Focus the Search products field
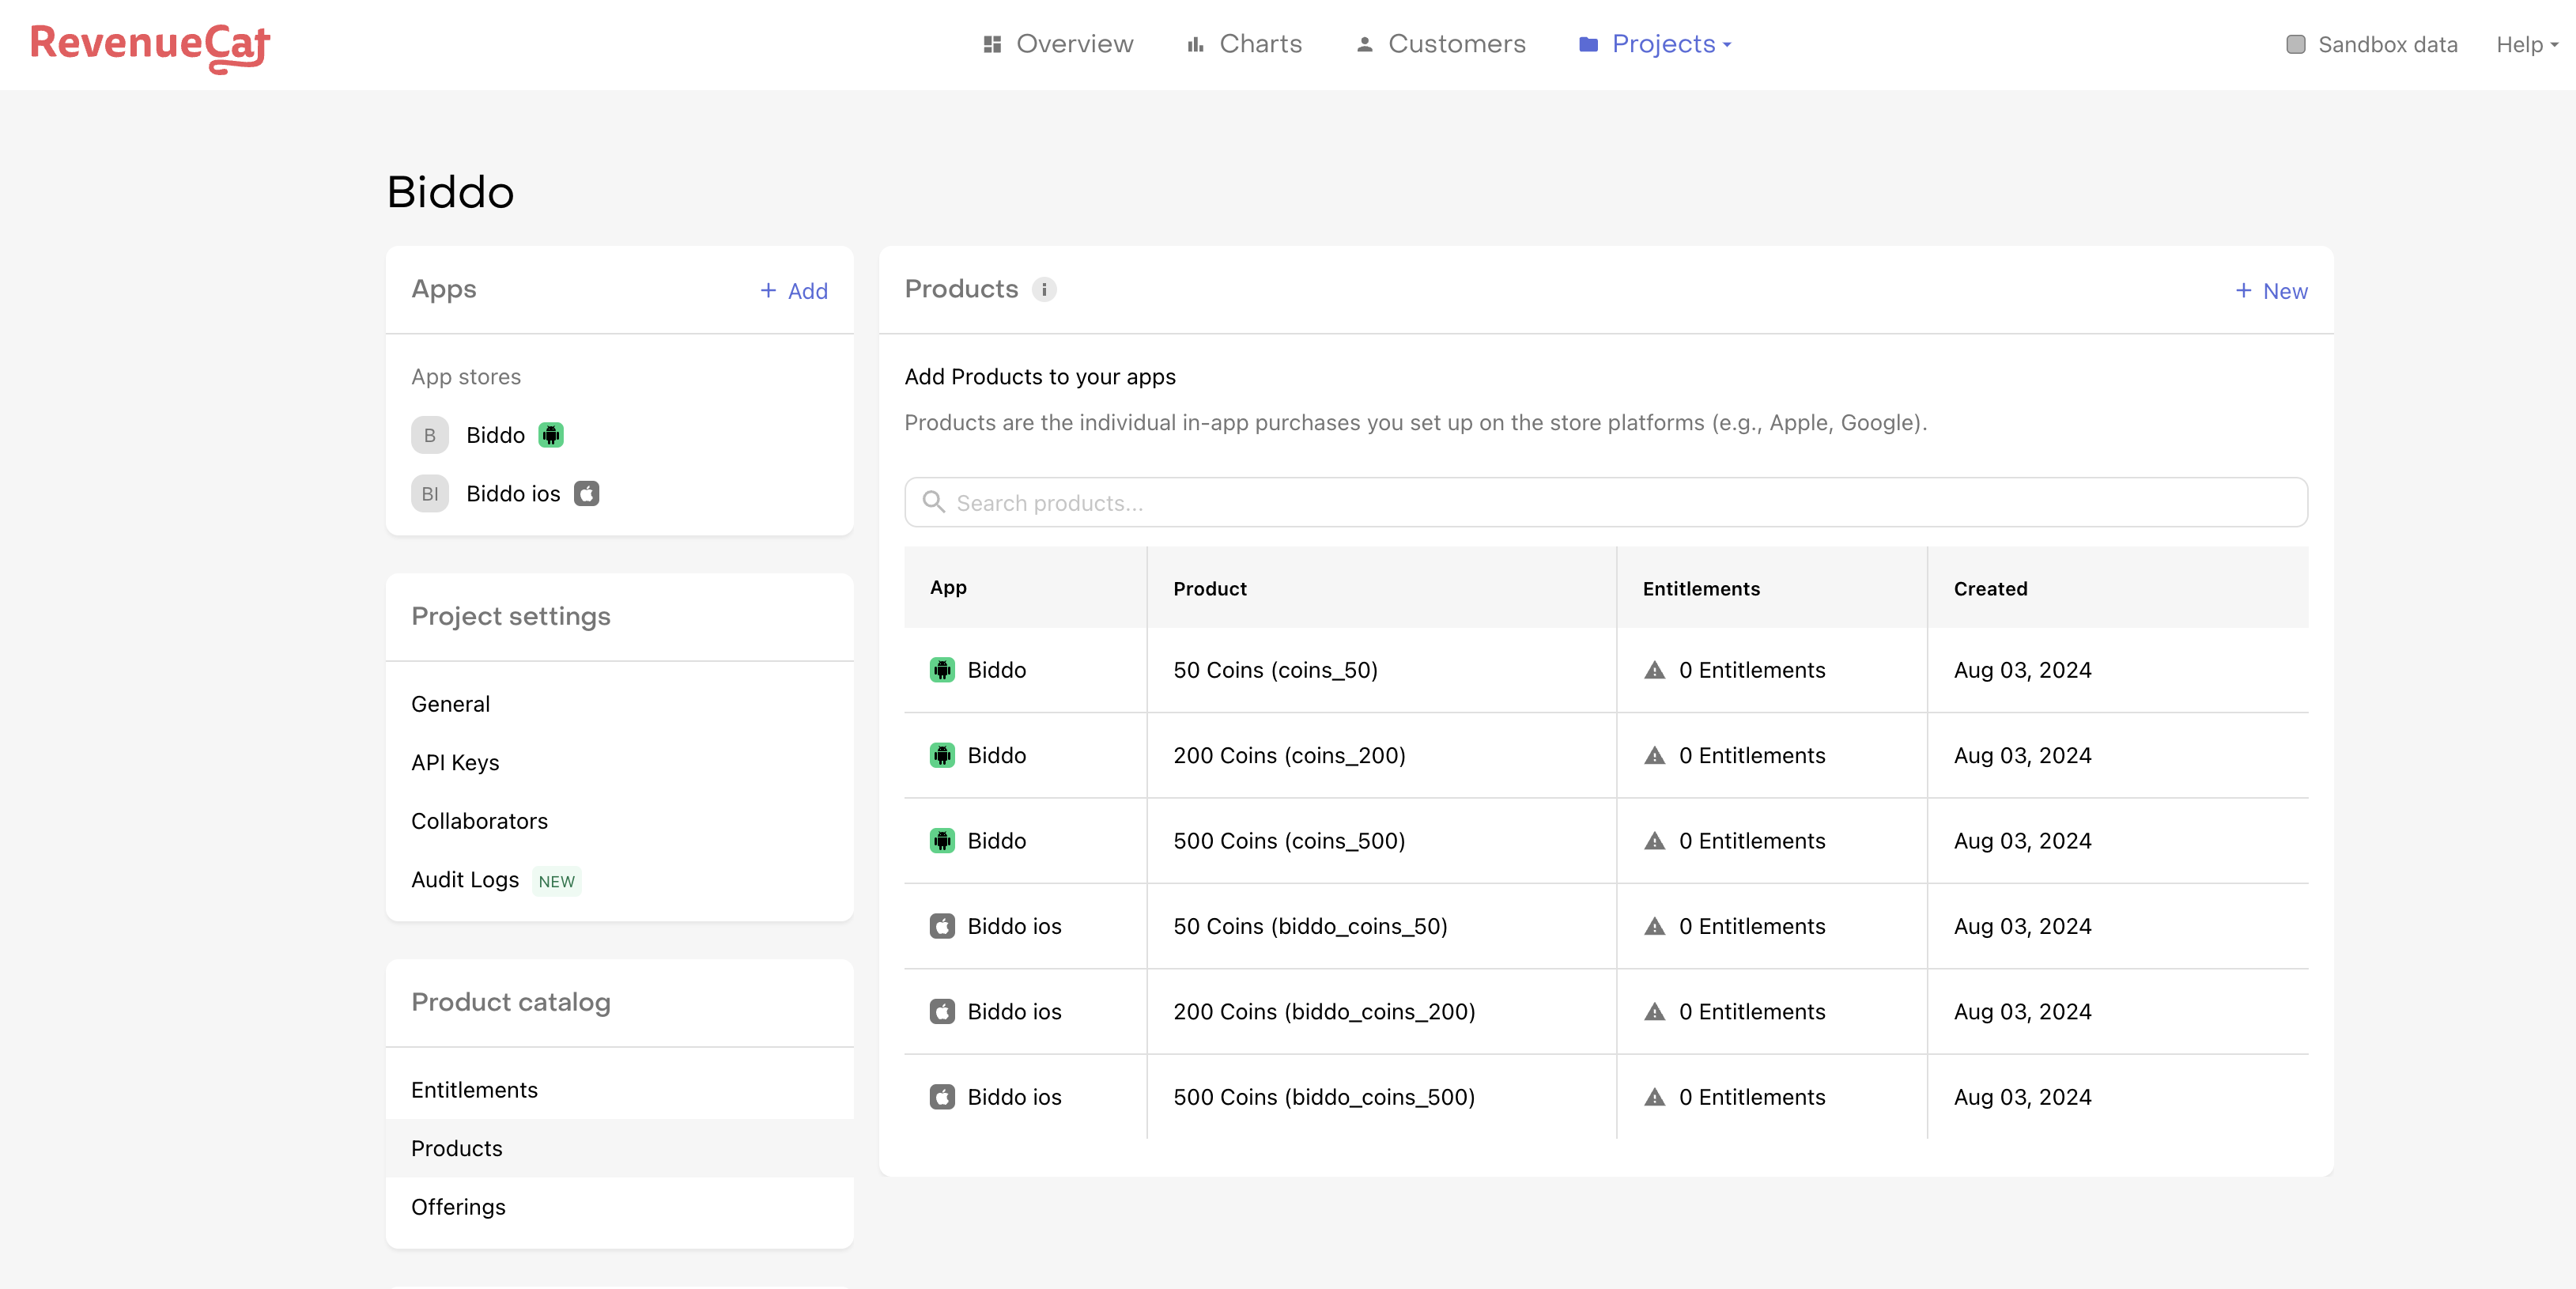Viewport: 2576px width, 1289px height. pos(1606,502)
